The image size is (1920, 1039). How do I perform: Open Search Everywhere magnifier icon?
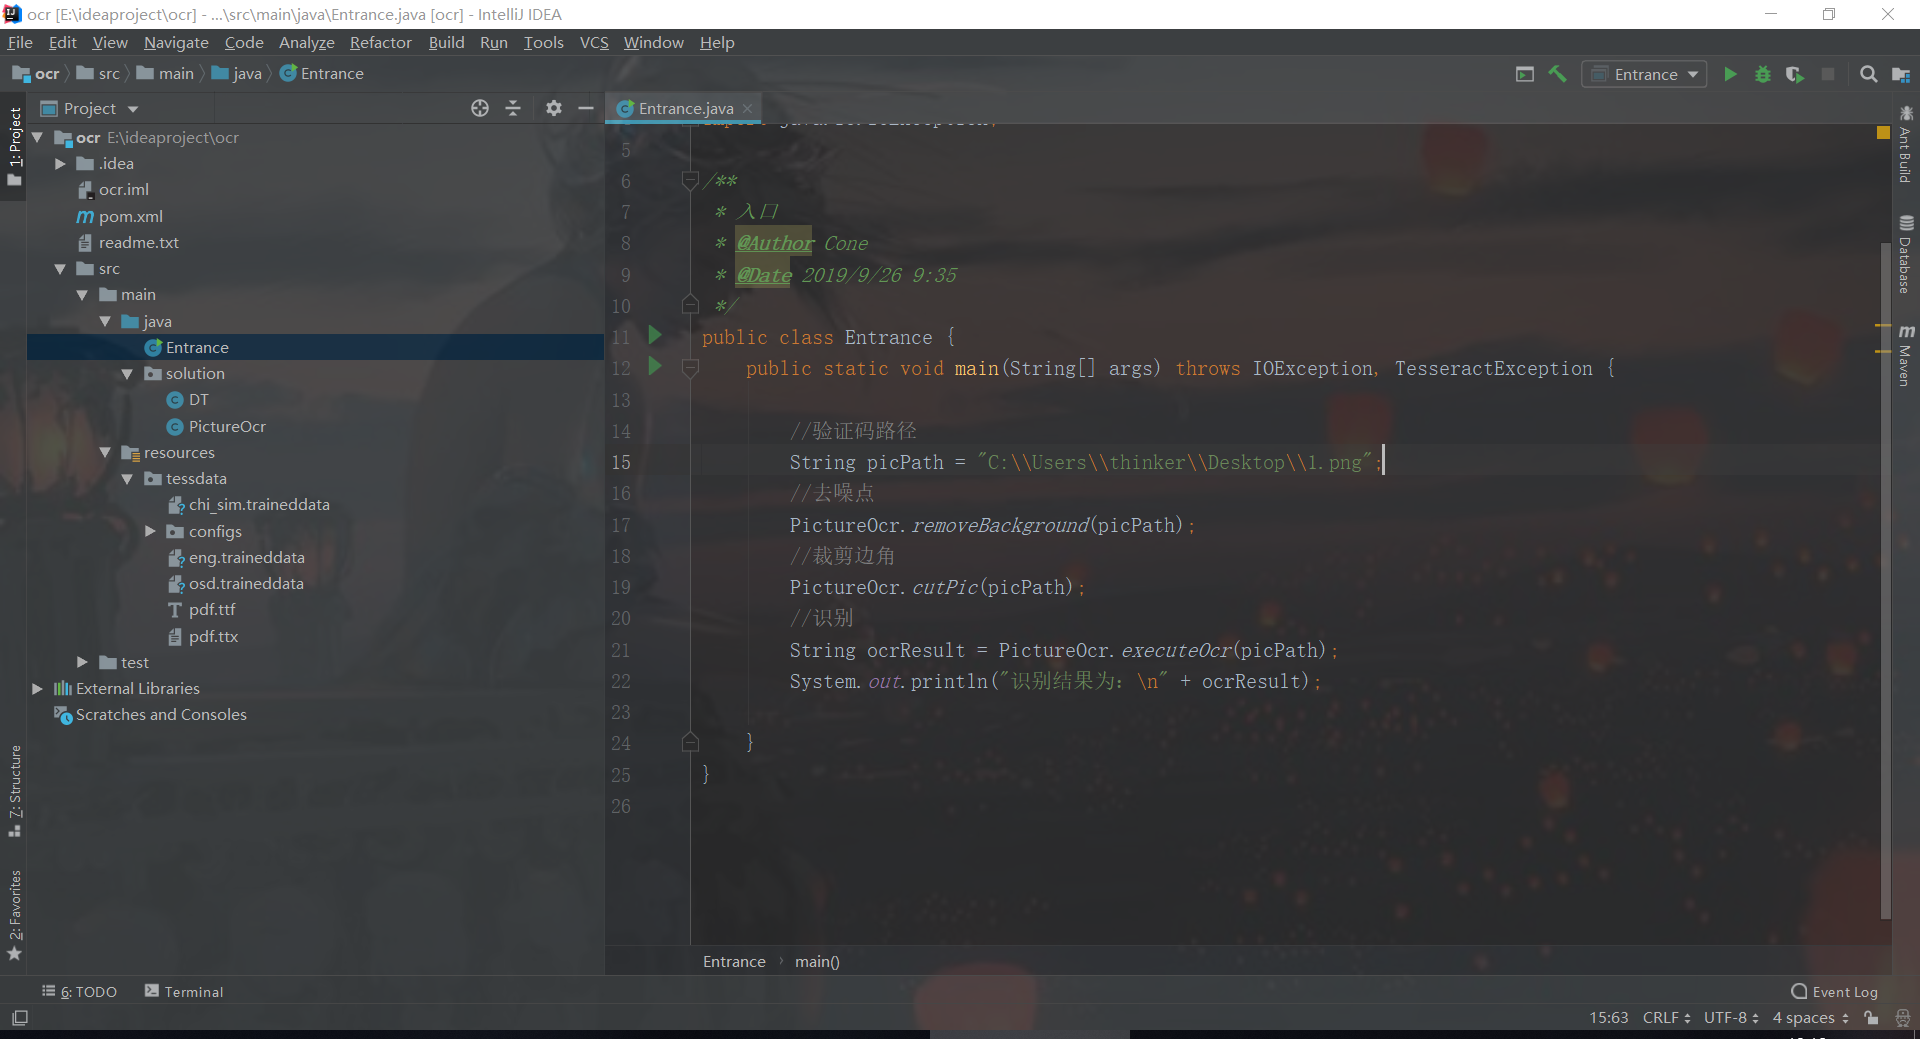pos(1867,74)
